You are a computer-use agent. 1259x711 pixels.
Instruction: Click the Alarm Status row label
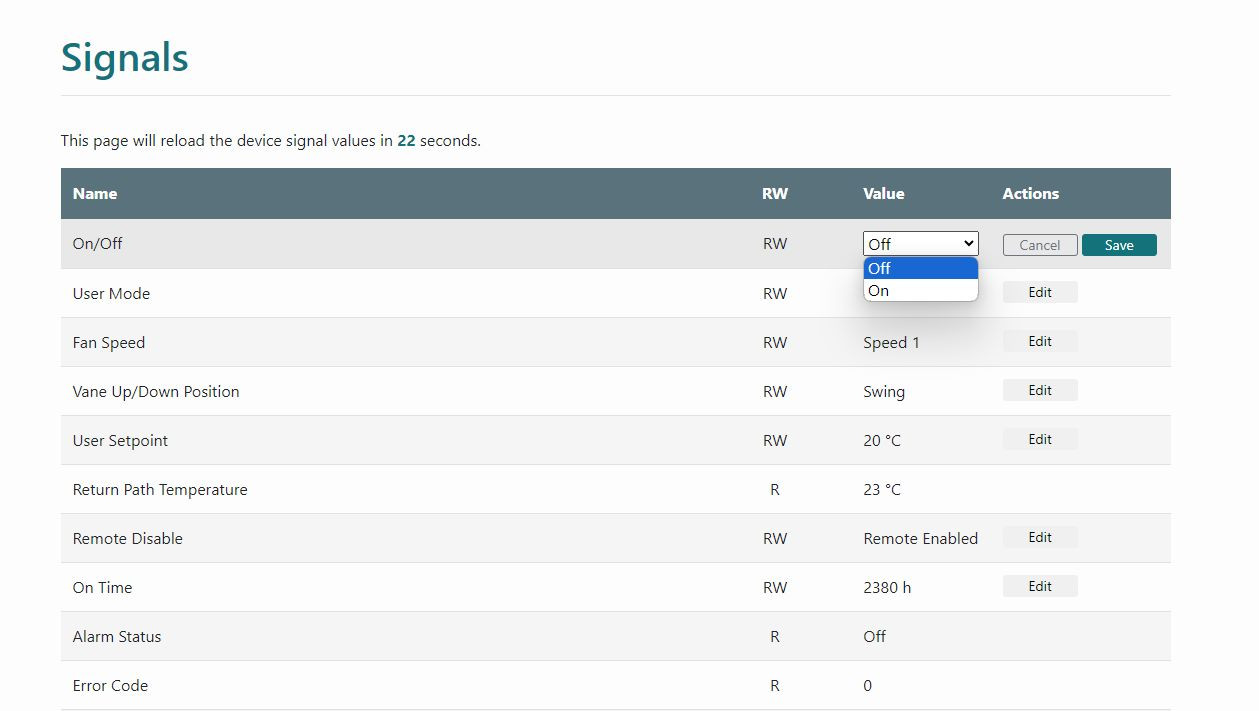pos(117,637)
